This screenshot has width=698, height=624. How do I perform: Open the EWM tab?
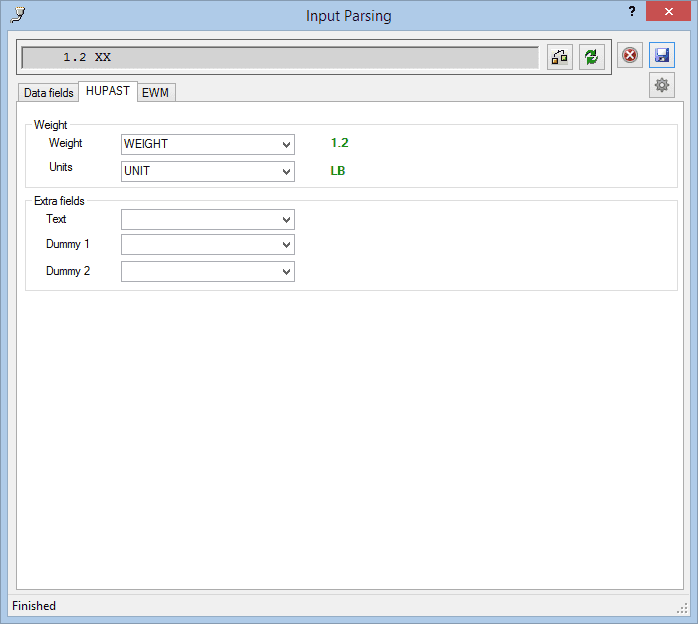click(x=155, y=93)
